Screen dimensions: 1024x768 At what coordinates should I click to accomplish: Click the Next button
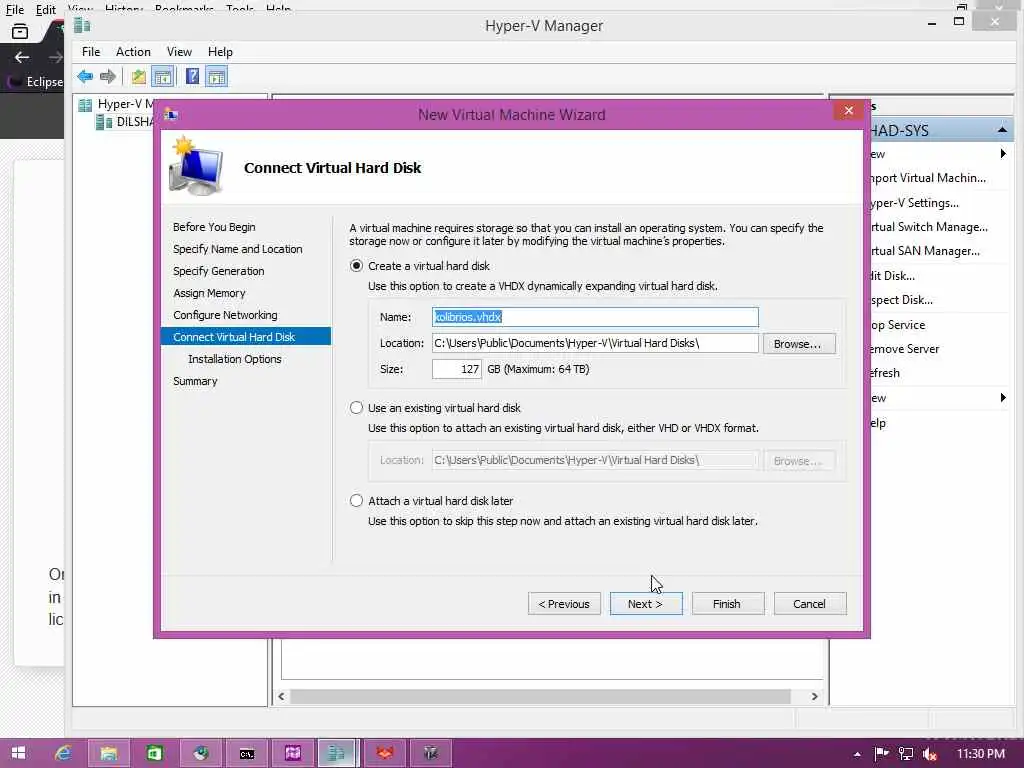(x=646, y=604)
